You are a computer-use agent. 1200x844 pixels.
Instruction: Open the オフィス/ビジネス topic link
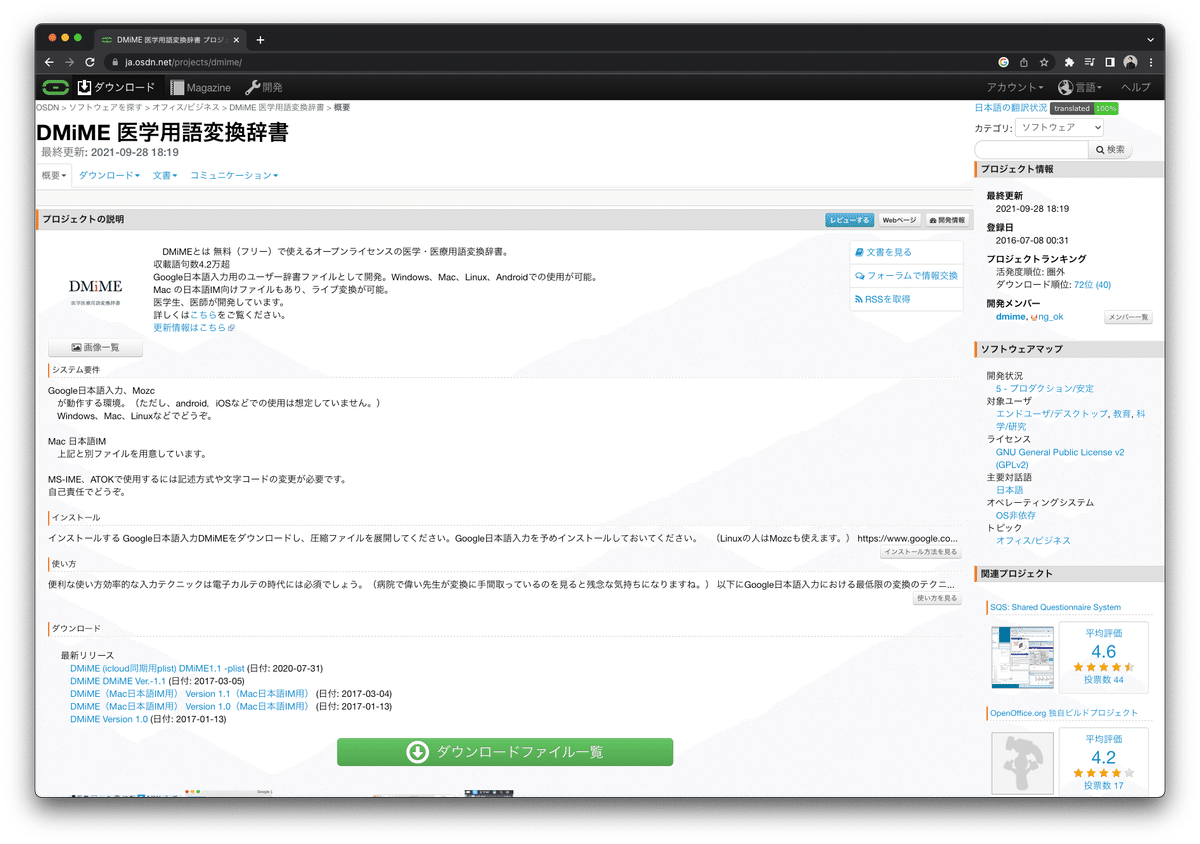point(1033,540)
